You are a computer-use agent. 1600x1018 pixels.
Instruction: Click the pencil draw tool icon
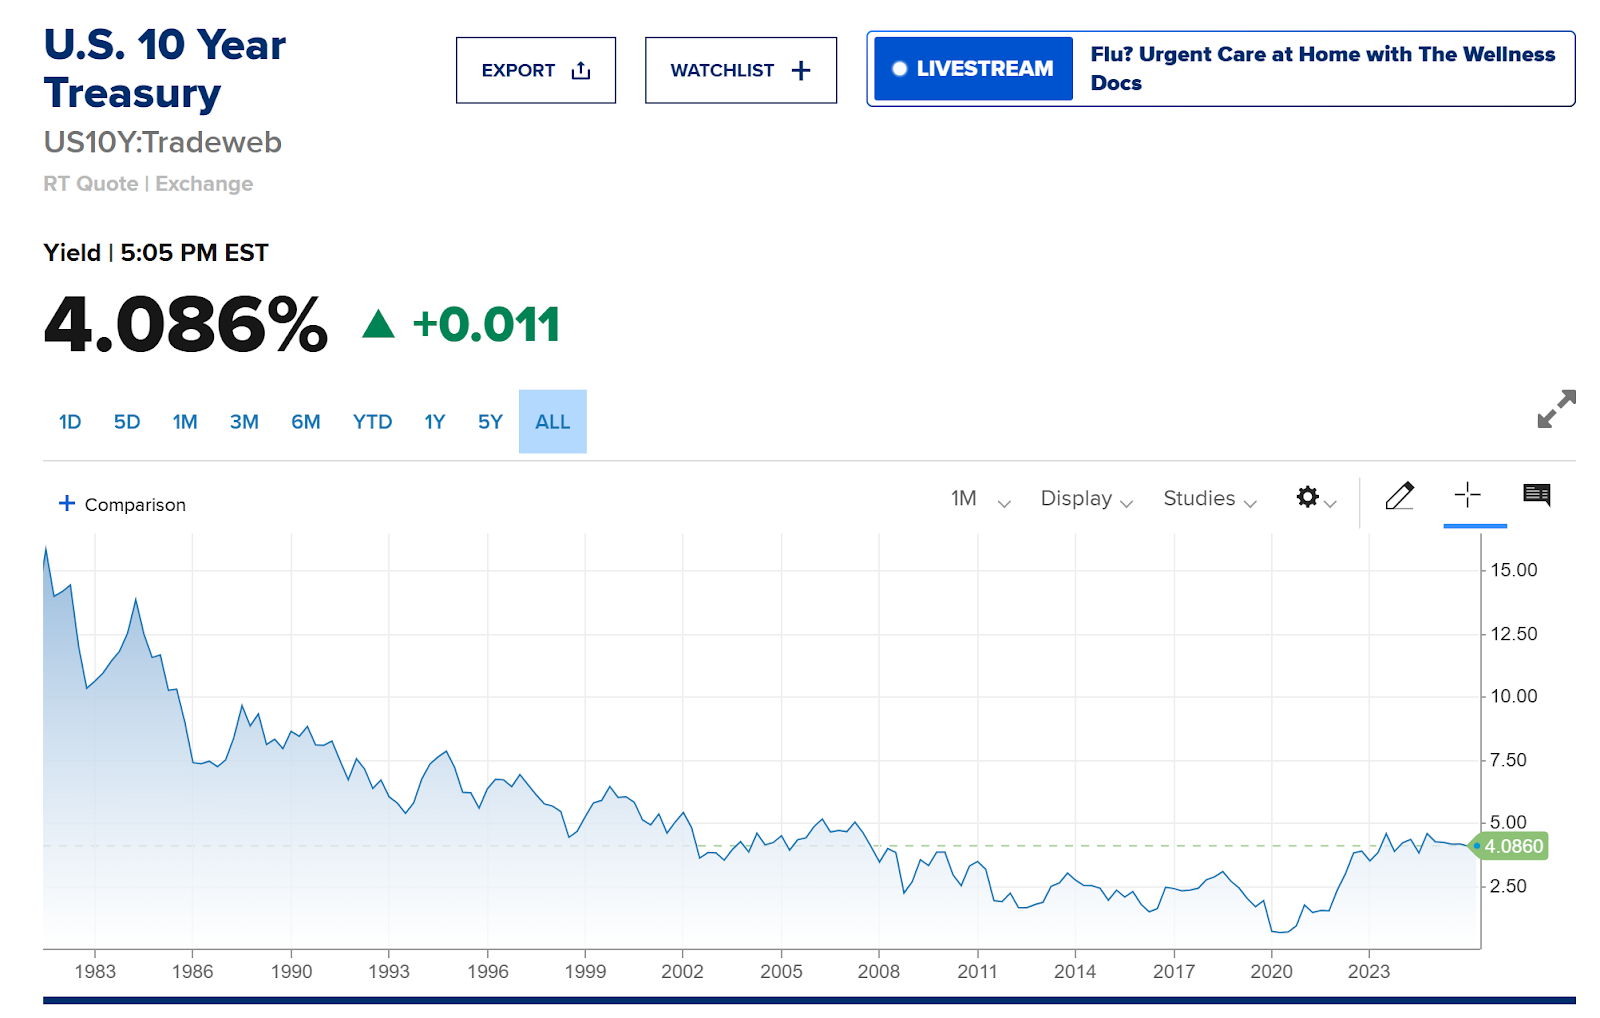coord(1399,496)
